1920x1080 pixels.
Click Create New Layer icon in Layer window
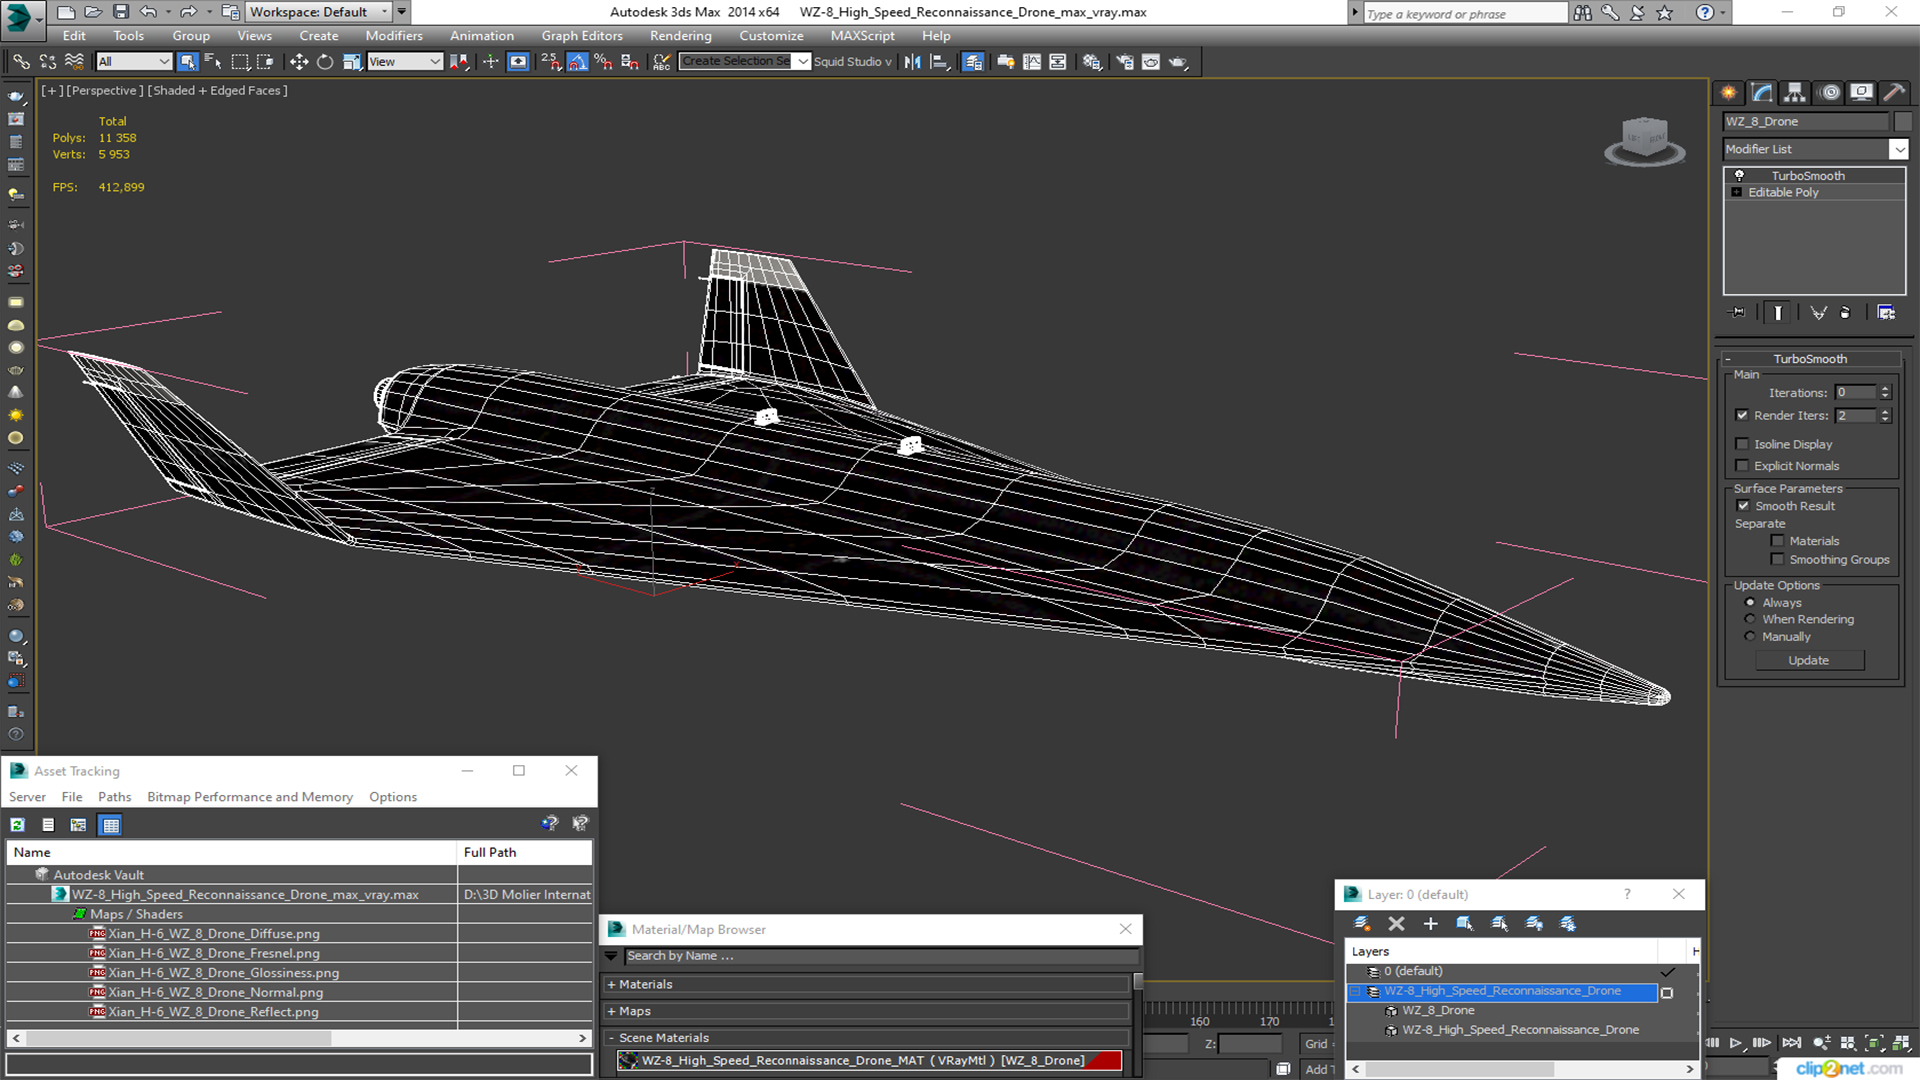(1362, 924)
